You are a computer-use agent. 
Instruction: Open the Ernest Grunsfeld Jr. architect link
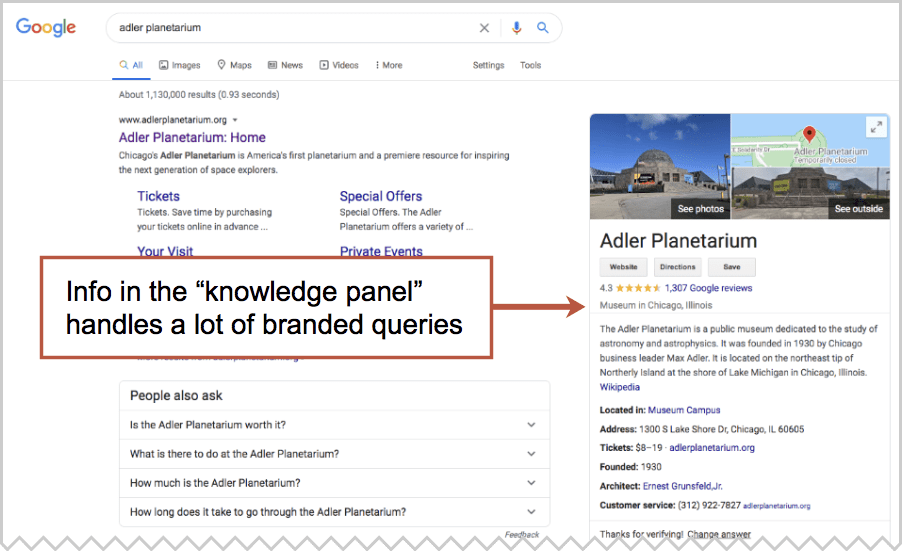click(x=682, y=486)
